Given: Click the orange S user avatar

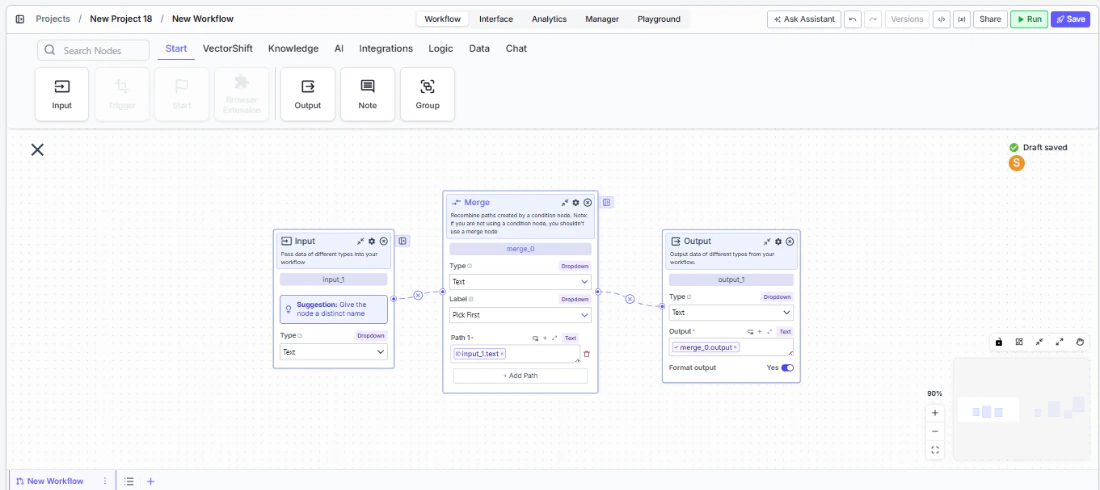Looking at the screenshot, I should (x=1017, y=164).
